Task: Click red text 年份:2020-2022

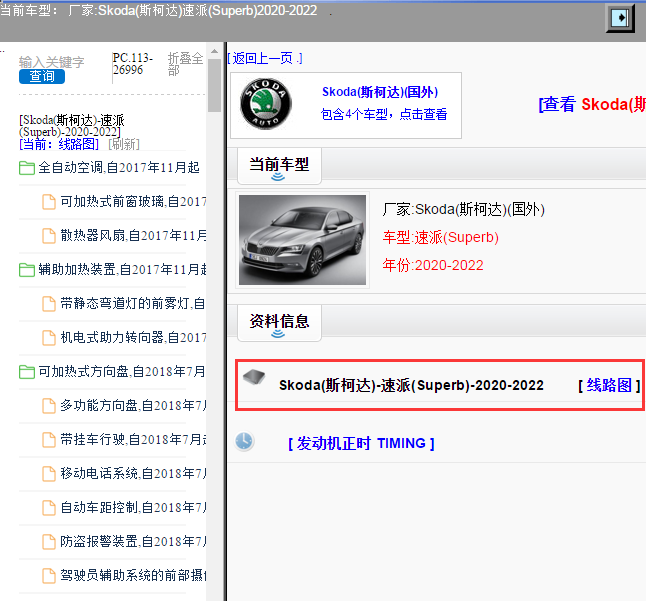Action: click(433, 265)
